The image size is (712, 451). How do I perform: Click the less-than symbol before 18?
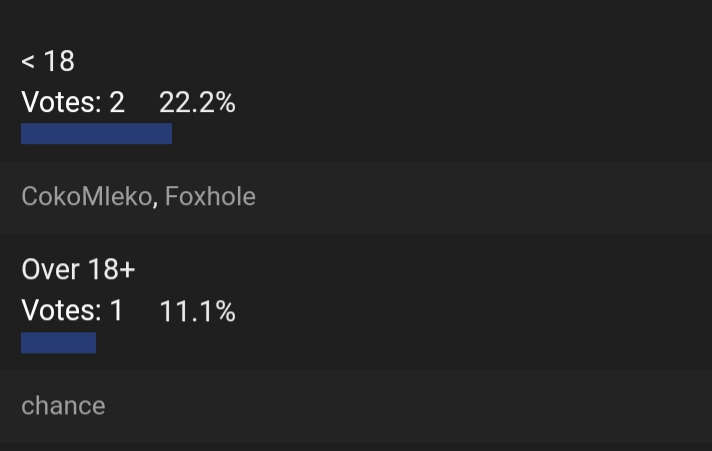[x=28, y=61]
